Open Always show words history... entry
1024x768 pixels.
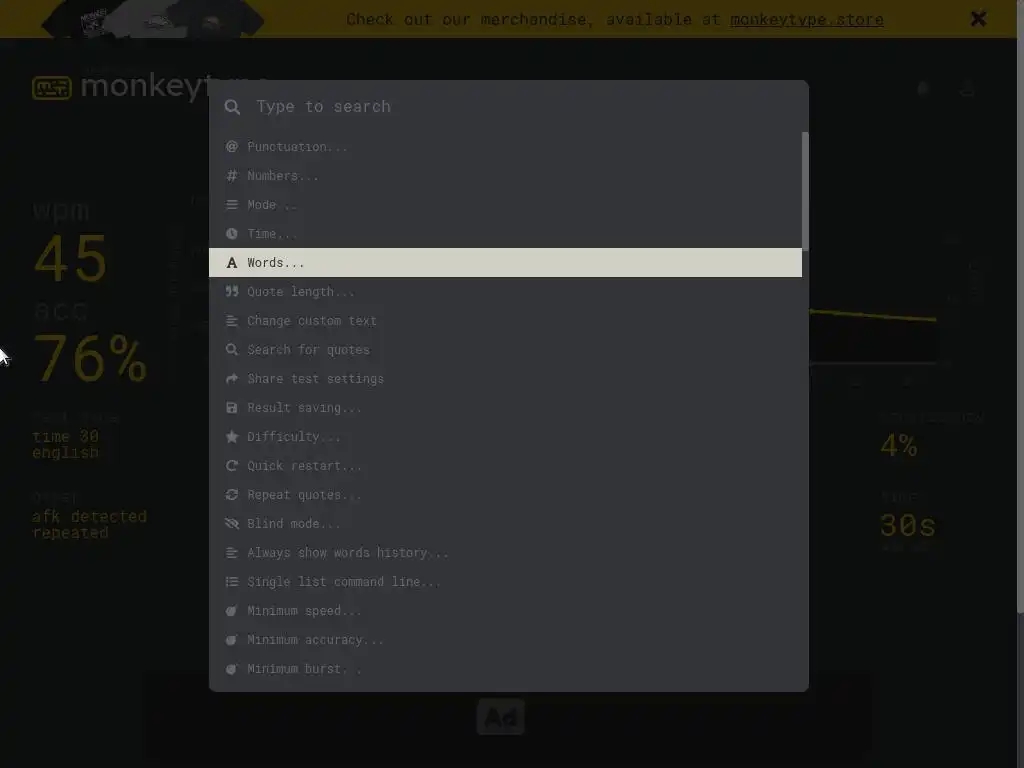click(x=505, y=552)
